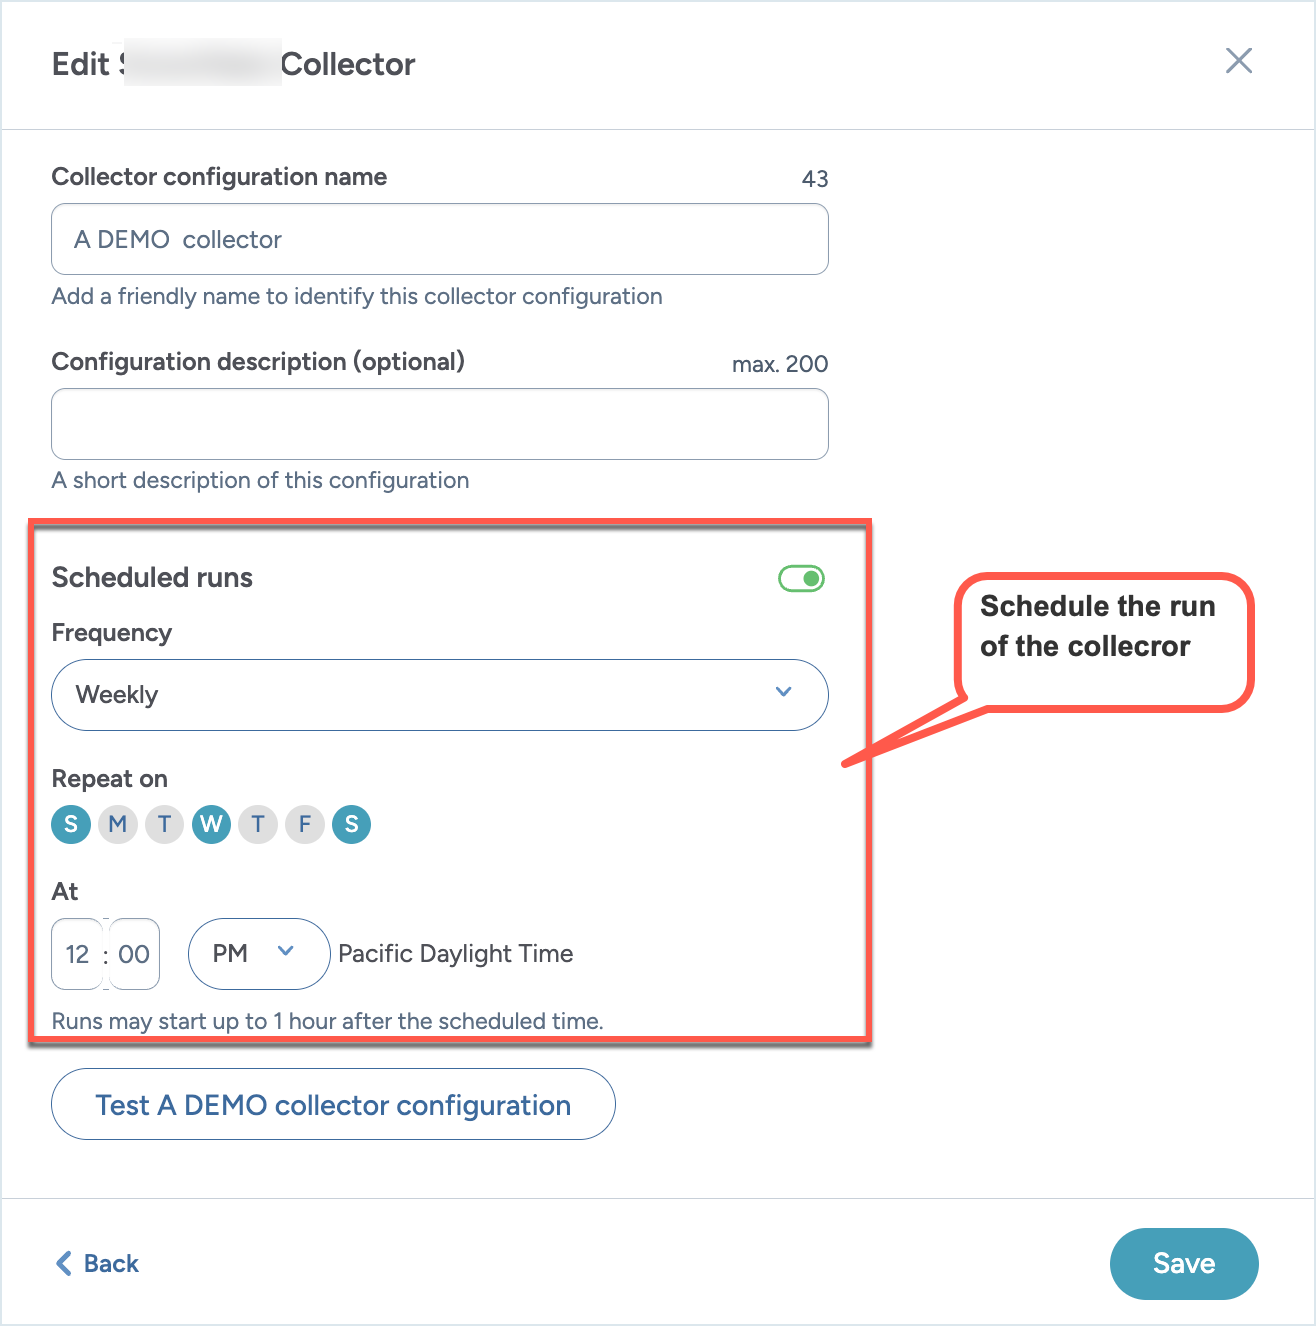
Task: Enable Monday in Repeat on days
Action: pyautogui.click(x=118, y=825)
